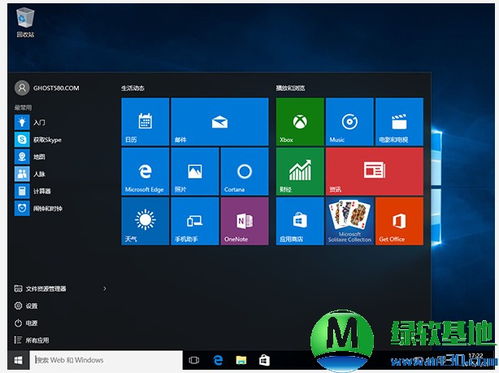Image resolution: width=499 pixels, height=373 pixels.
Task: Open the Money tile with the chart icon
Action: [x=300, y=171]
